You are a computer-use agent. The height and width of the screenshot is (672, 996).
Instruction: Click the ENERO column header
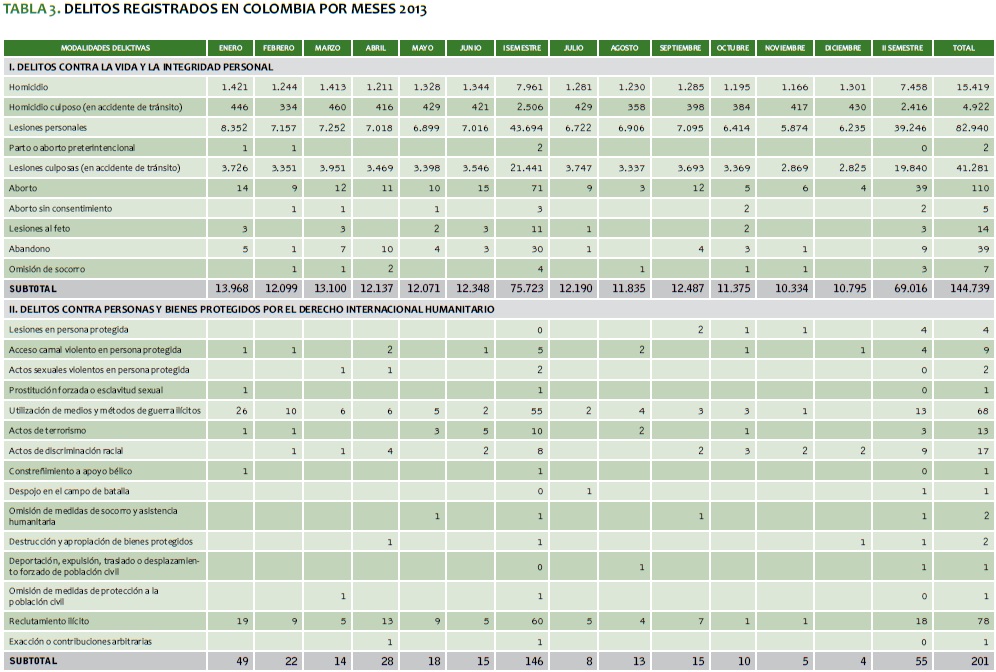pyautogui.click(x=230, y=48)
